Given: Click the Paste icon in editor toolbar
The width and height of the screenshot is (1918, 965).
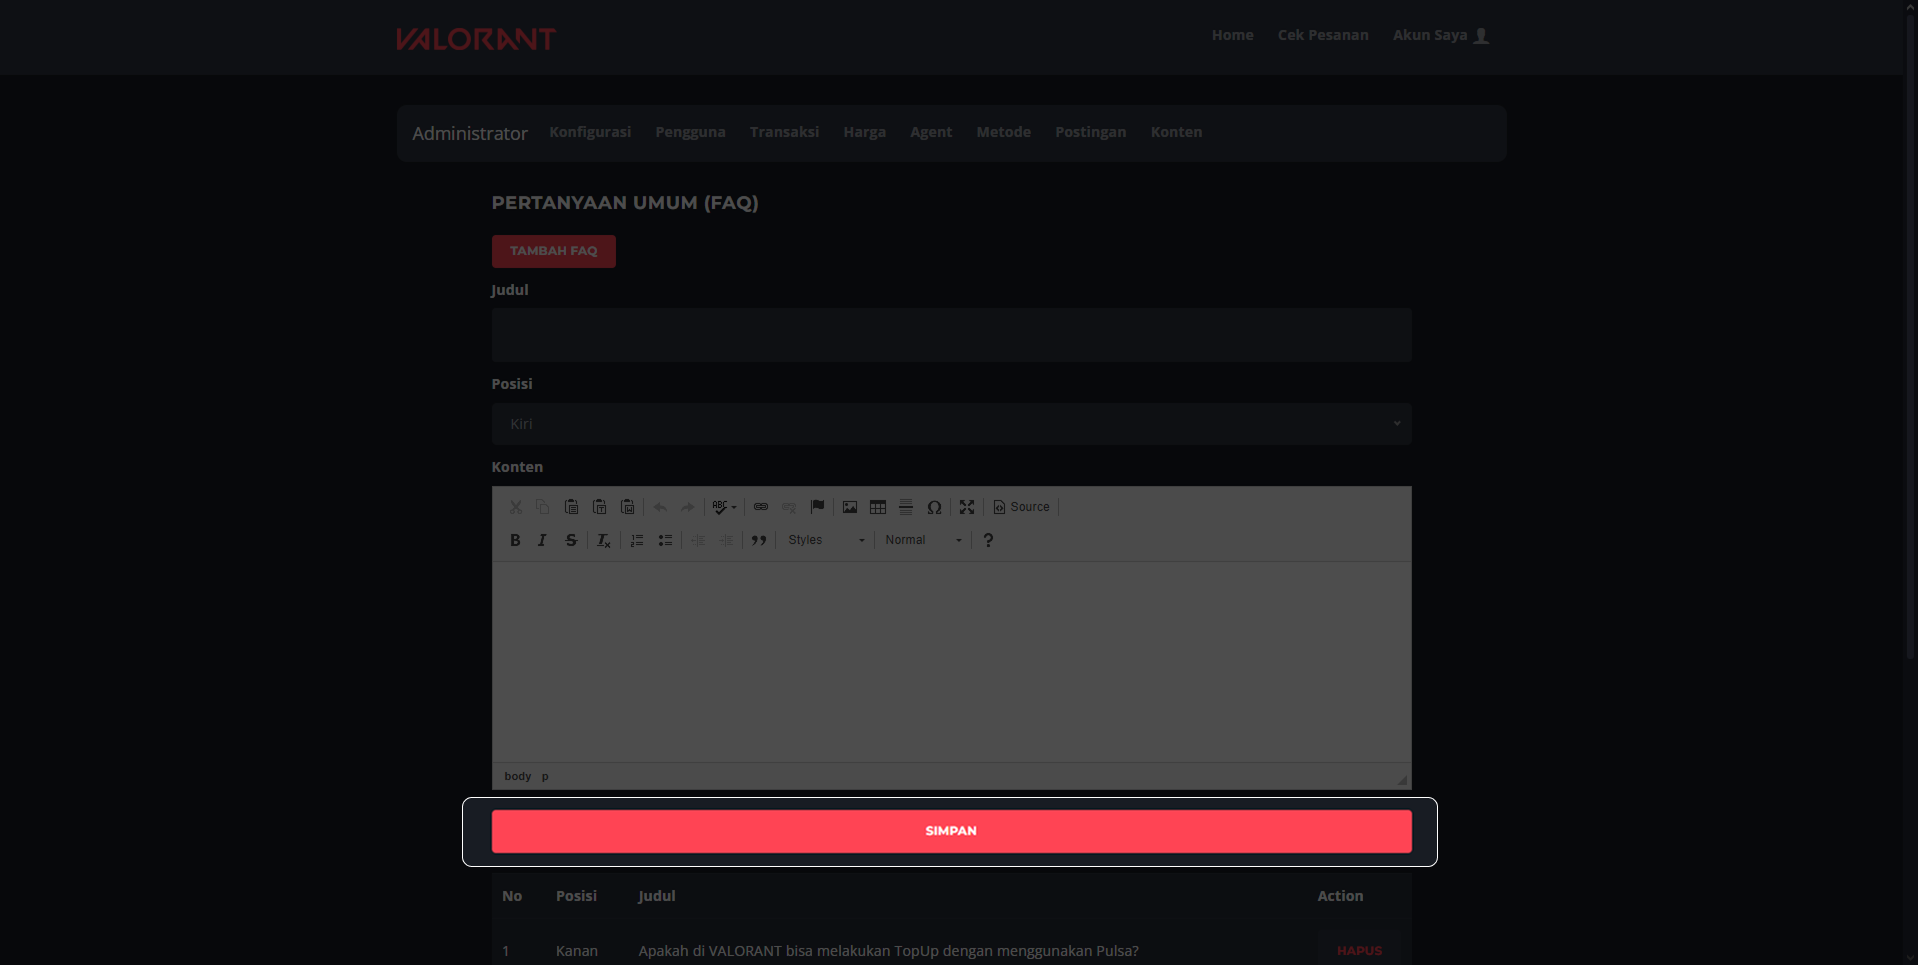Looking at the screenshot, I should [x=571, y=507].
